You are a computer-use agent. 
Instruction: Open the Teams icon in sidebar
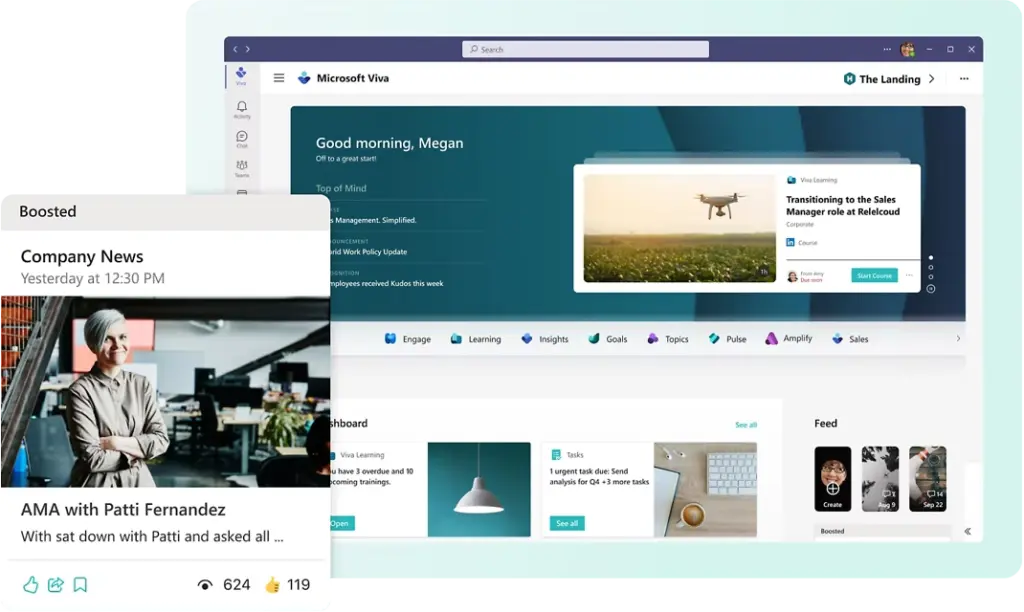[241, 167]
